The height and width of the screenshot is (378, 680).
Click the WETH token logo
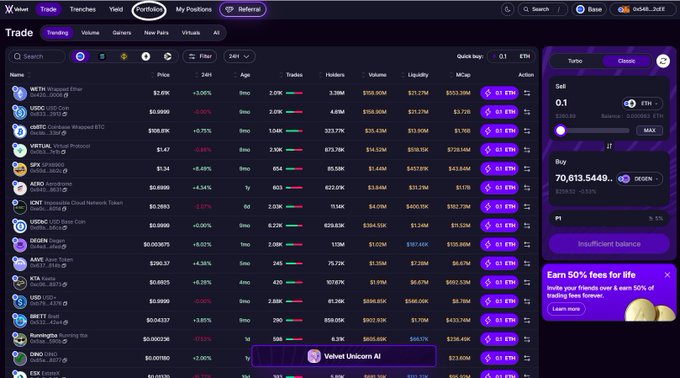[x=19, y=93]
